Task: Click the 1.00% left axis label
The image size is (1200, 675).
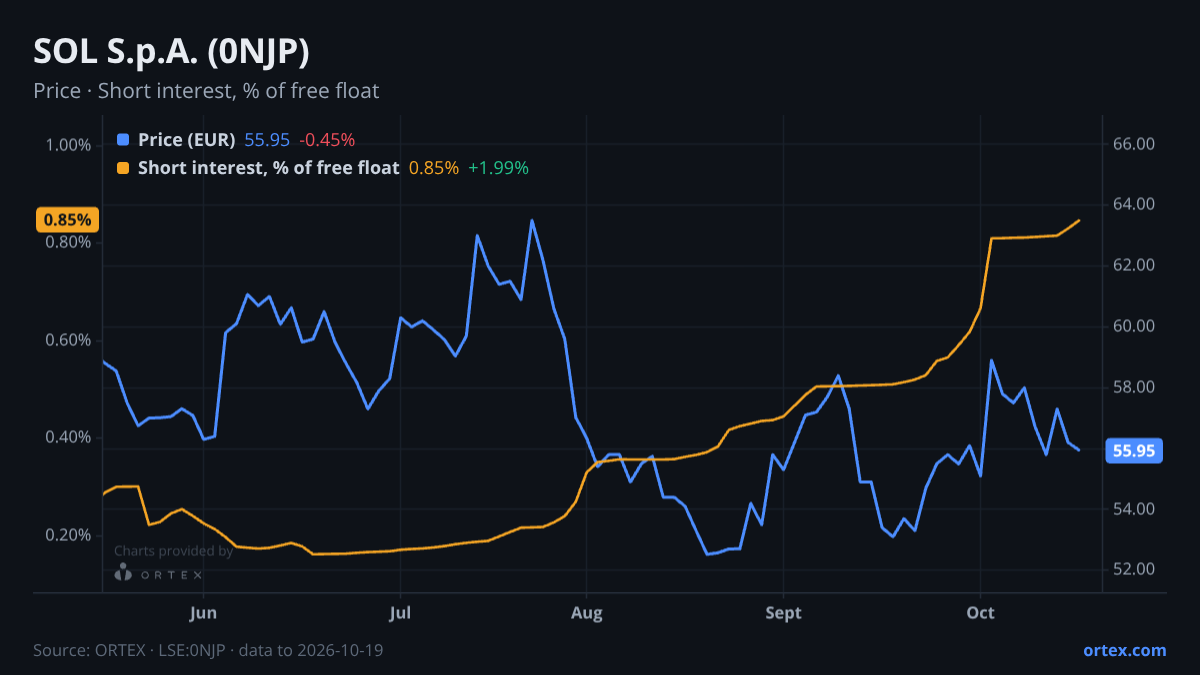Action: 68,145
